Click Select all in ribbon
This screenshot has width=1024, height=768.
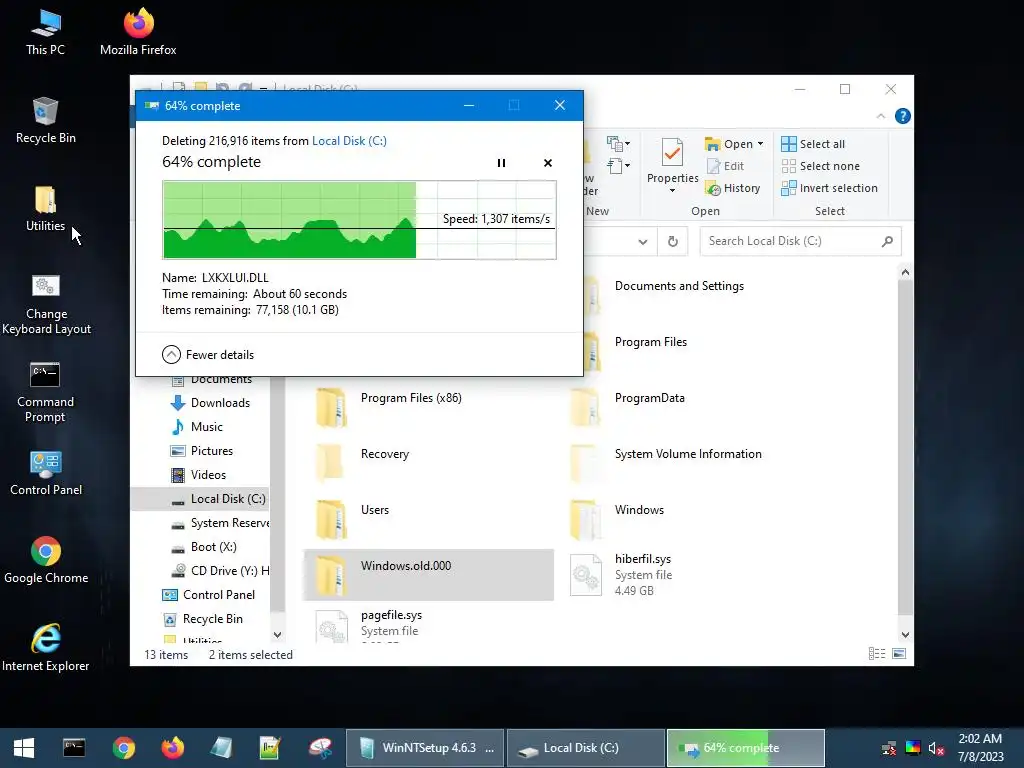(812, 144)
